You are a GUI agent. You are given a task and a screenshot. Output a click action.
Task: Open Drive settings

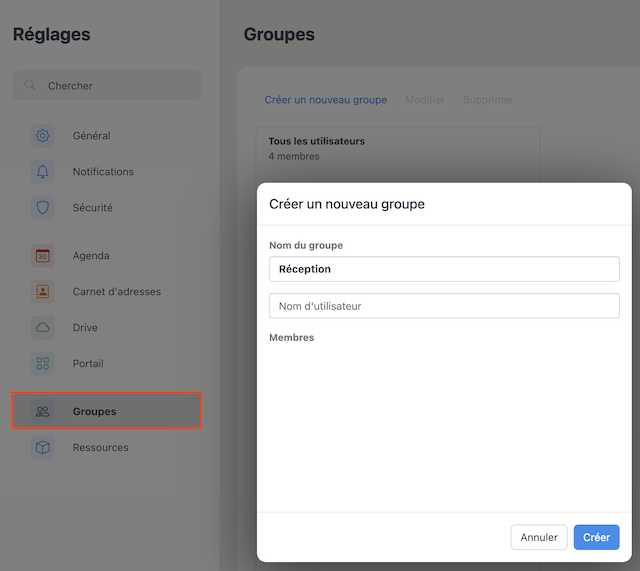[x=107, y=327]
